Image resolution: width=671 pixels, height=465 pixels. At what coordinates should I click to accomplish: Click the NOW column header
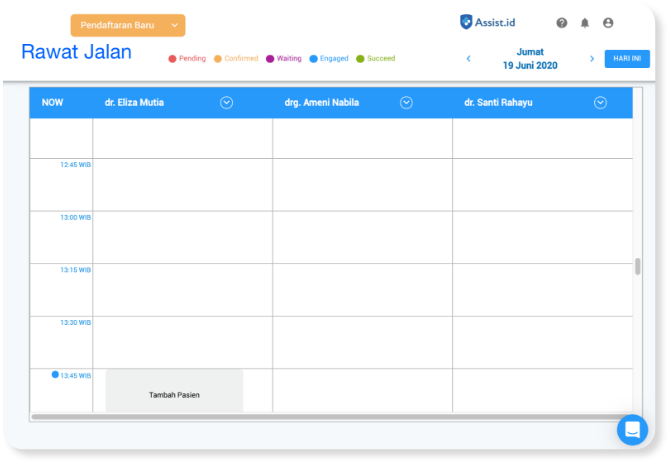[52, 103]
